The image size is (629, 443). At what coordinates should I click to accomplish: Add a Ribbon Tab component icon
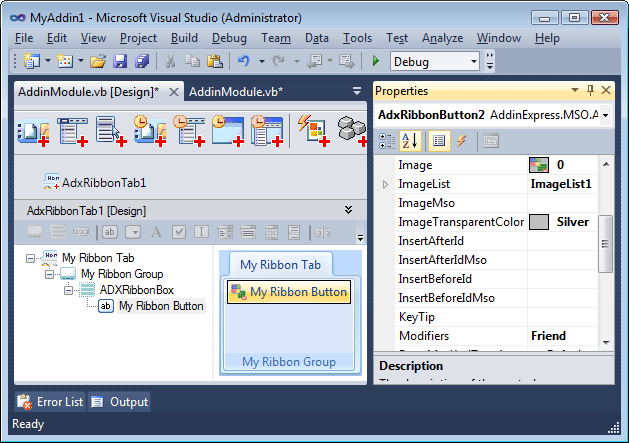tap(34, 130)
